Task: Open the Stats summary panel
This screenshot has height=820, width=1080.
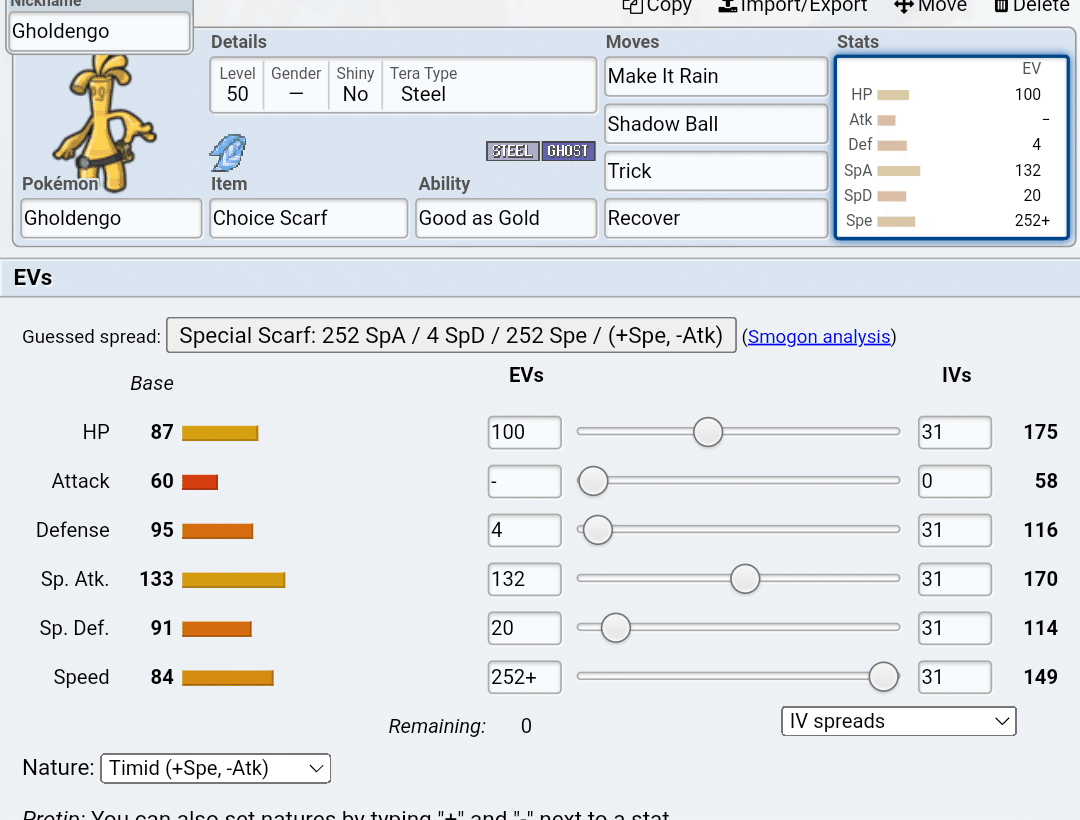Action: [952, 148]
